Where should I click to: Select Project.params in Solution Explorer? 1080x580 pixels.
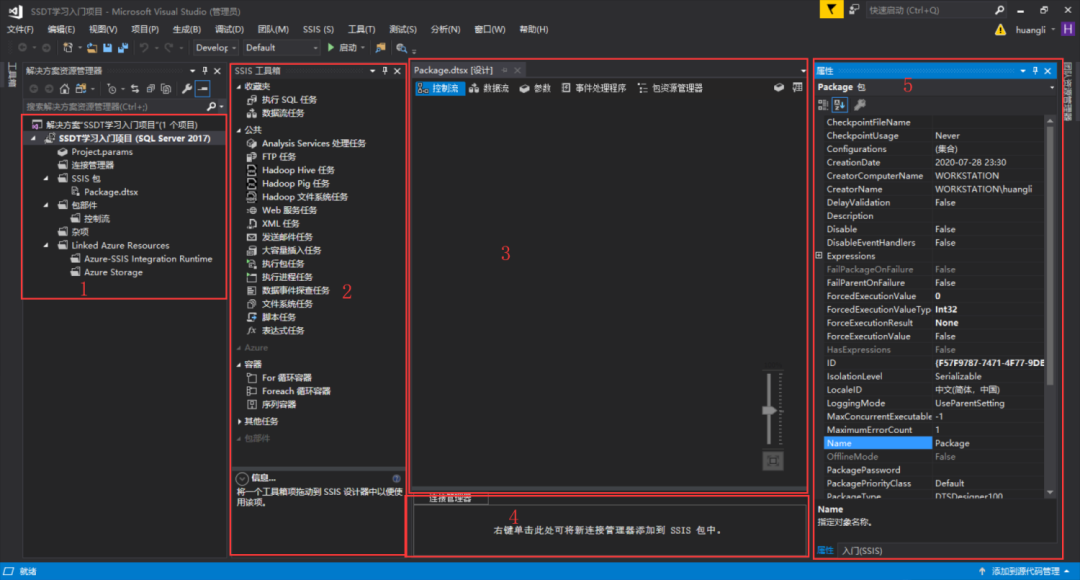pyautogui.click(x=102, y=152)
